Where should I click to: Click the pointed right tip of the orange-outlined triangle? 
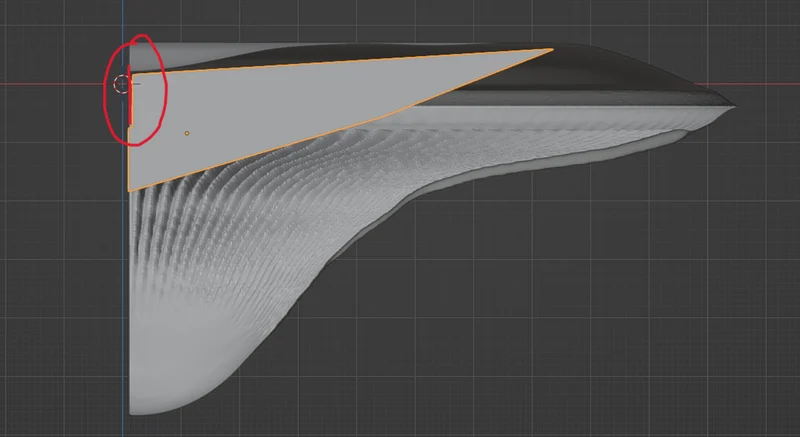click(x=552, y=49)
